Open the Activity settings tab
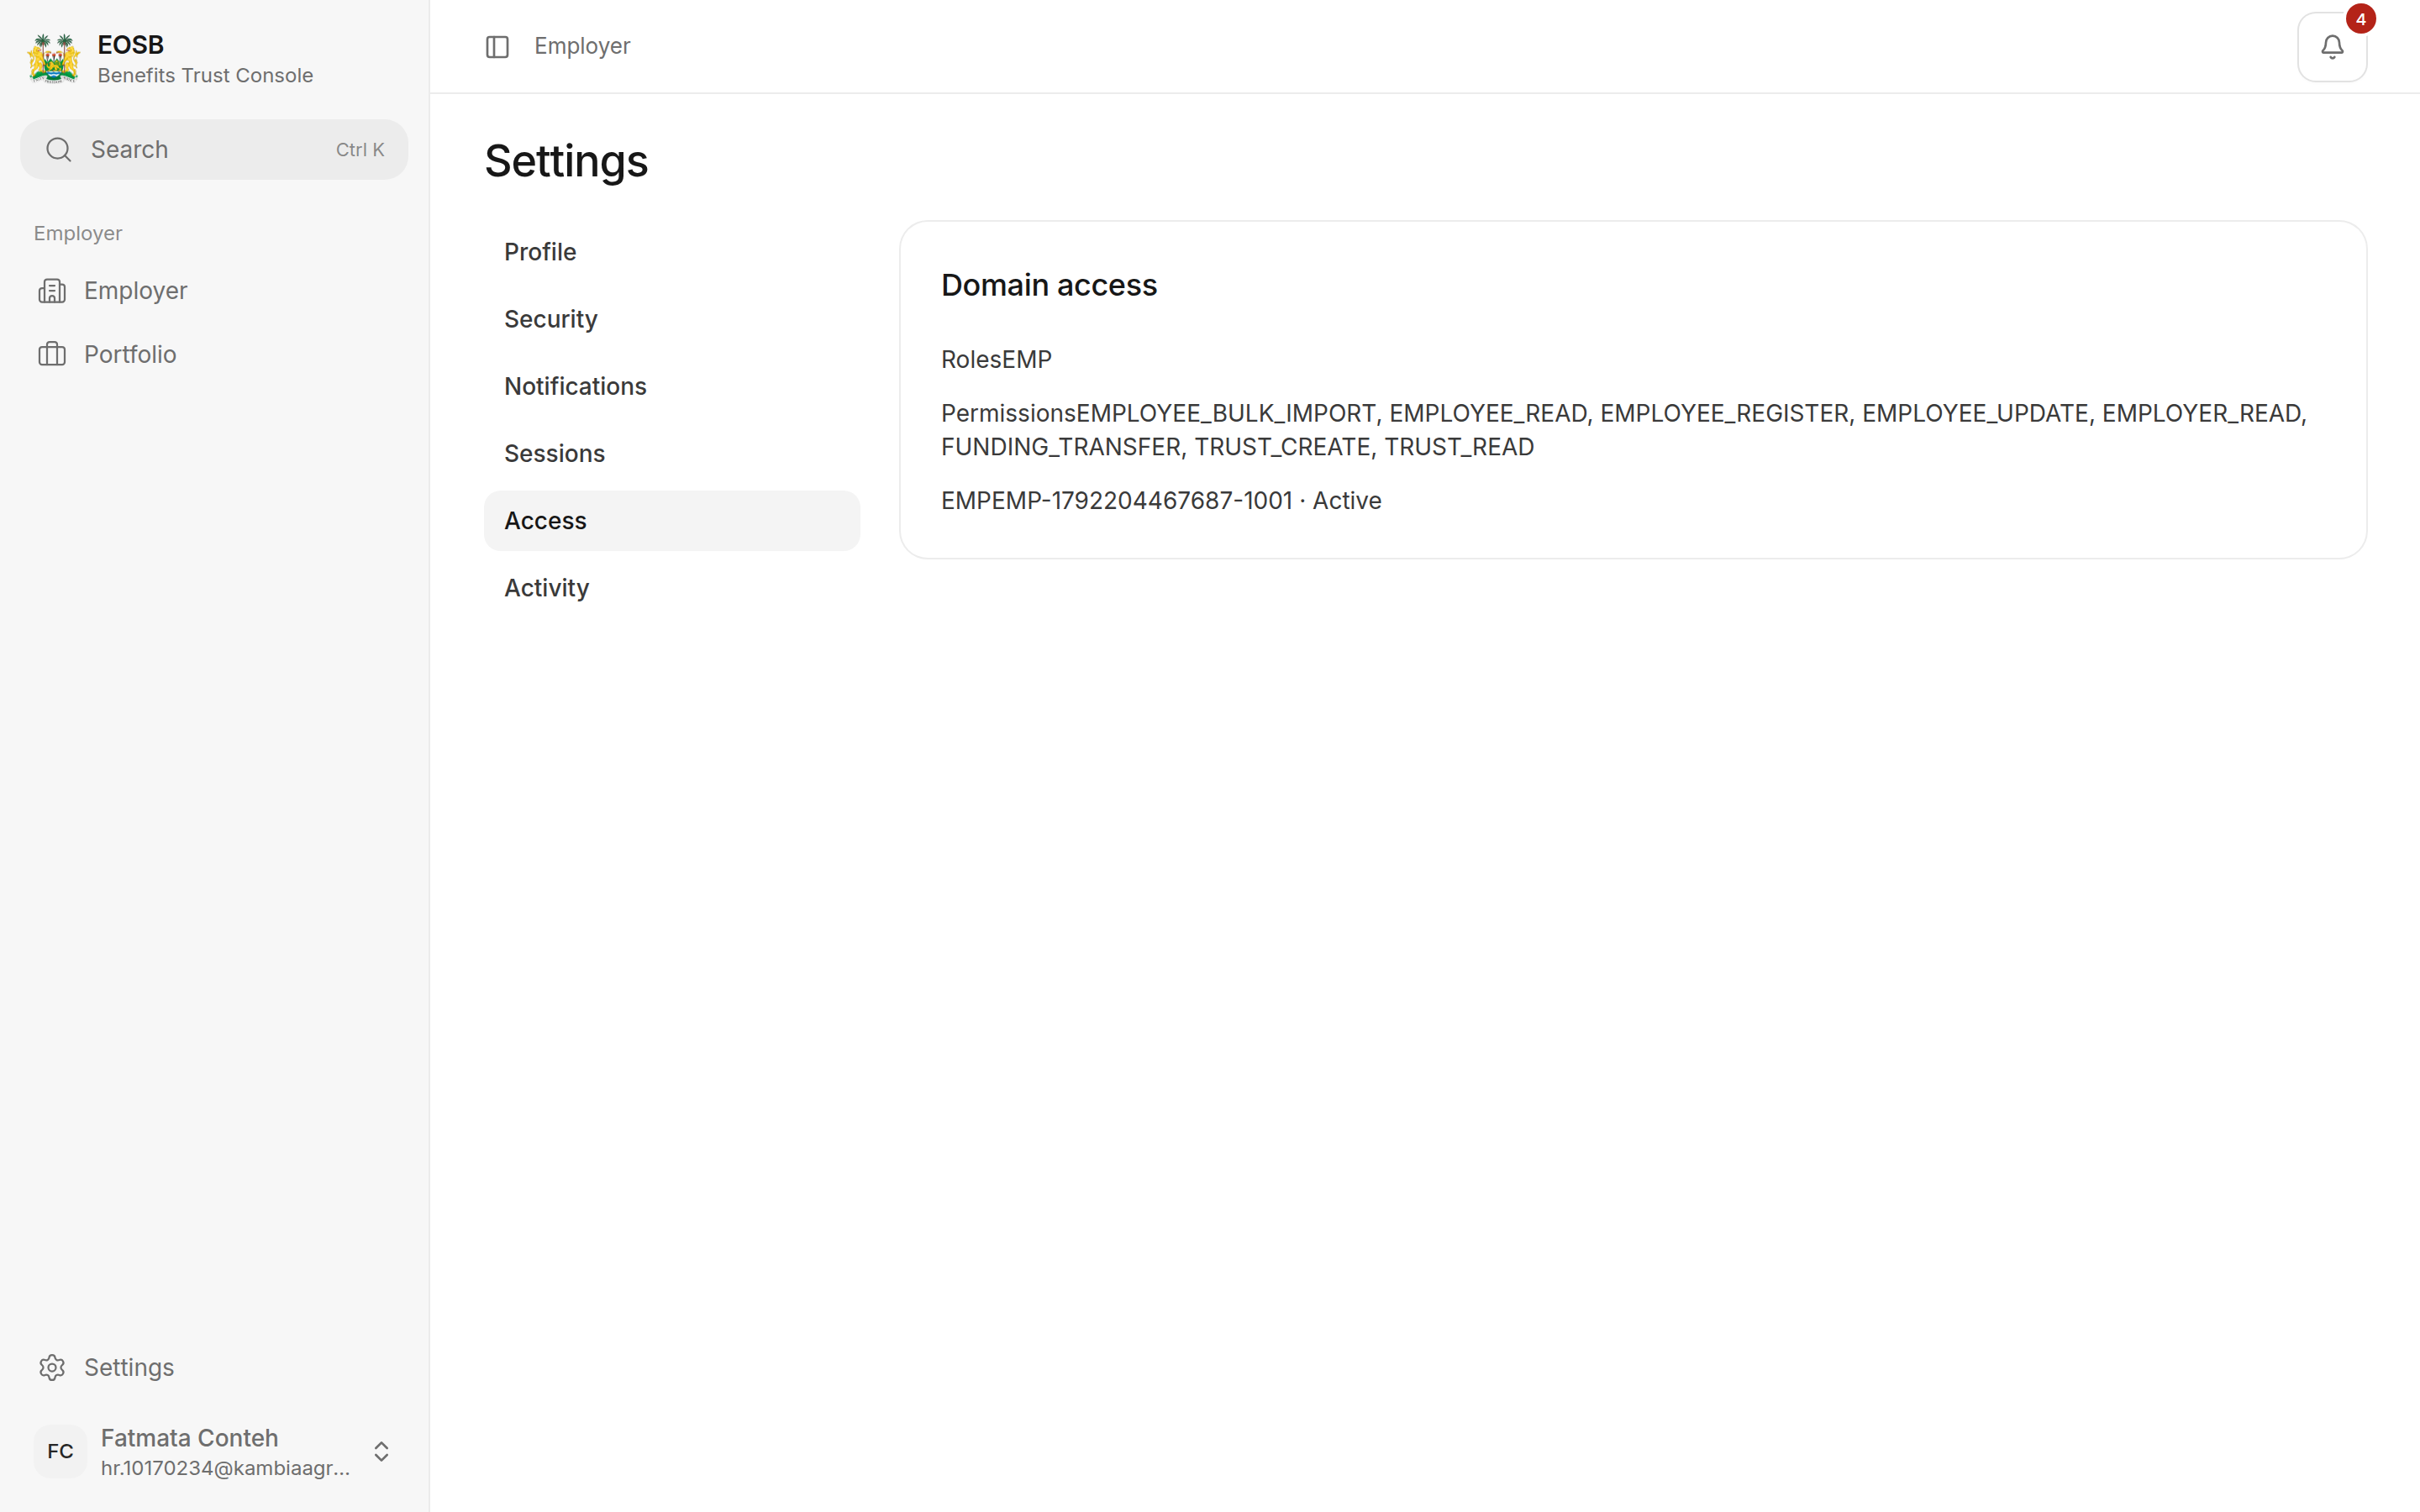This screenshot has height=1512, width=2420. click(671, 588)
